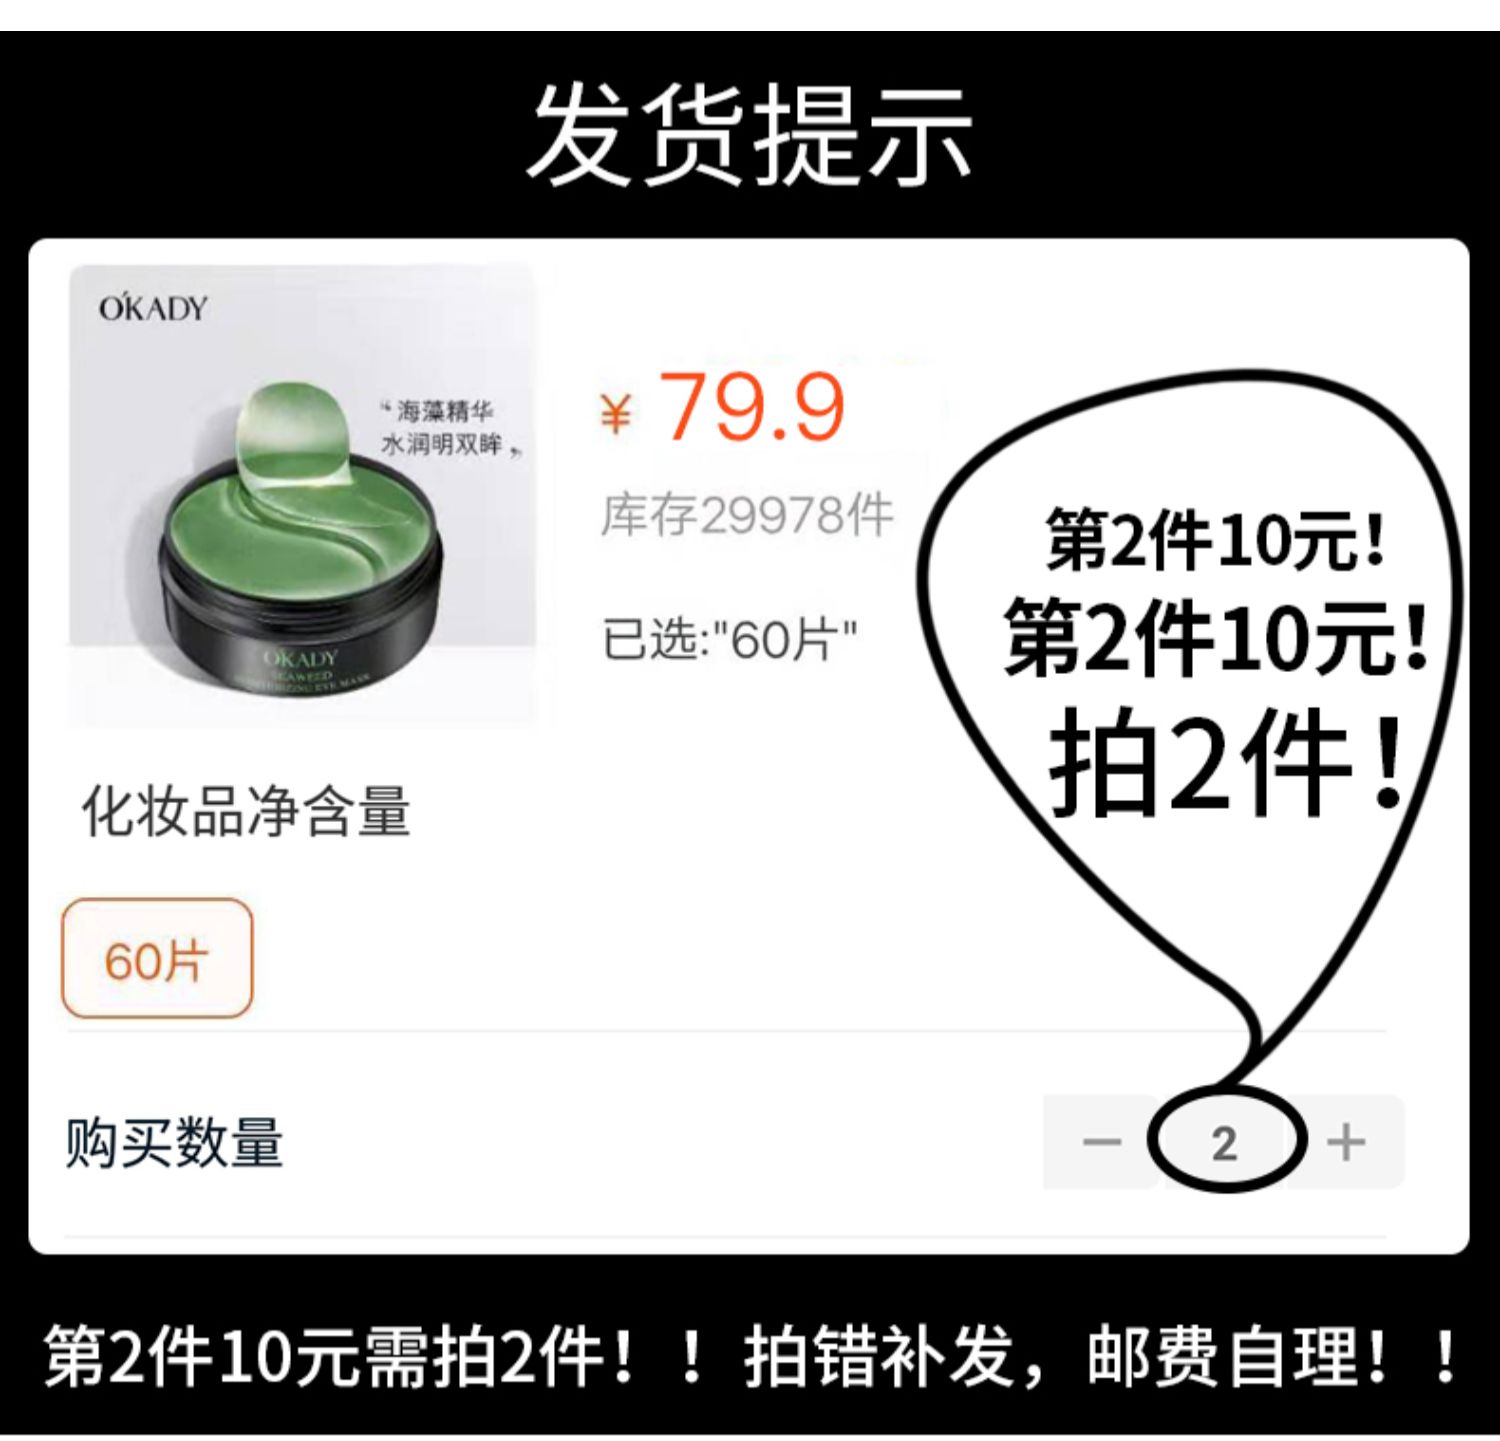
Task: Select the 60片 option chip
Action: (x=157, y=958)
